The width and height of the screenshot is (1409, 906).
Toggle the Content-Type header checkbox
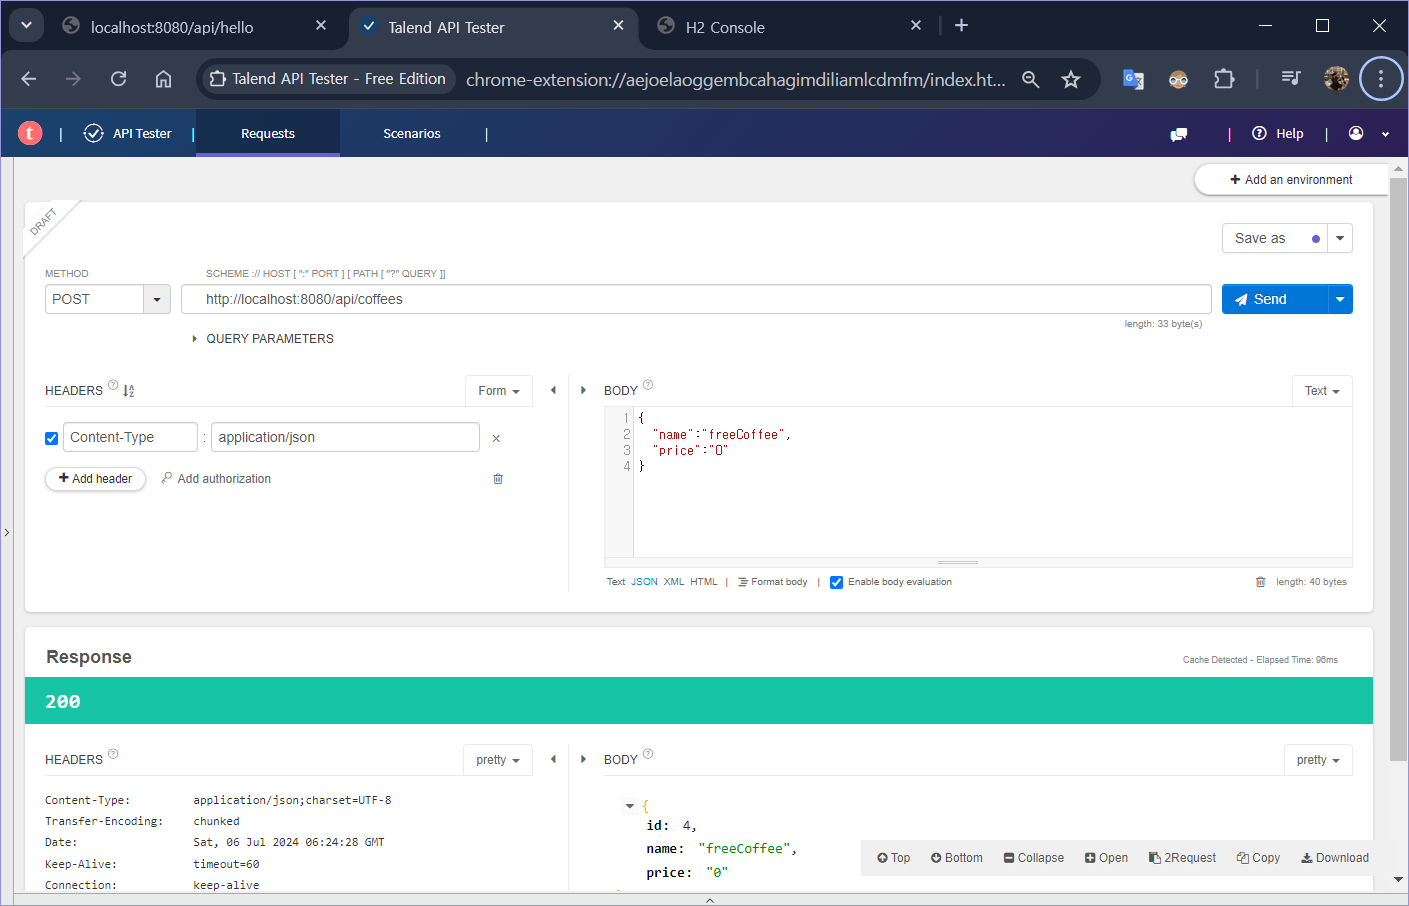click(x=52, y=438)
